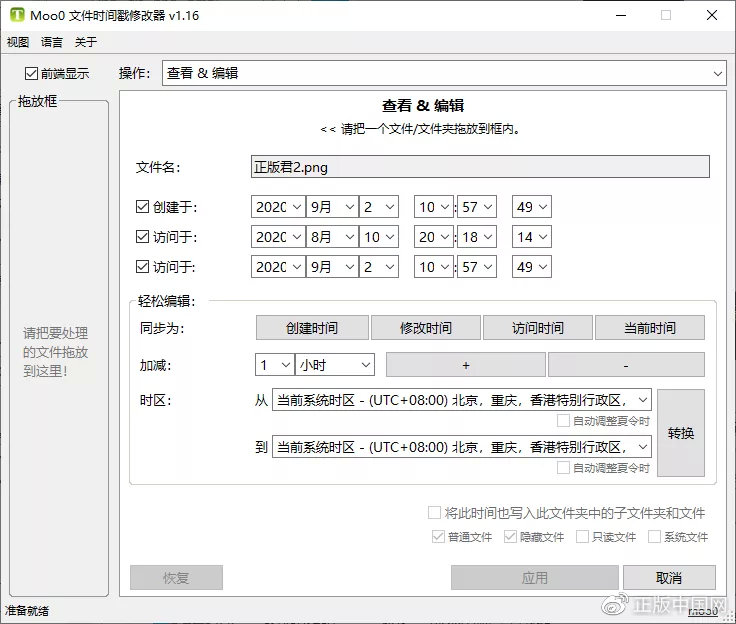Viewport: 736px width, 624px height.
Task: Click the 准备就绪 status bar text
Action: (x=27, y=611)
